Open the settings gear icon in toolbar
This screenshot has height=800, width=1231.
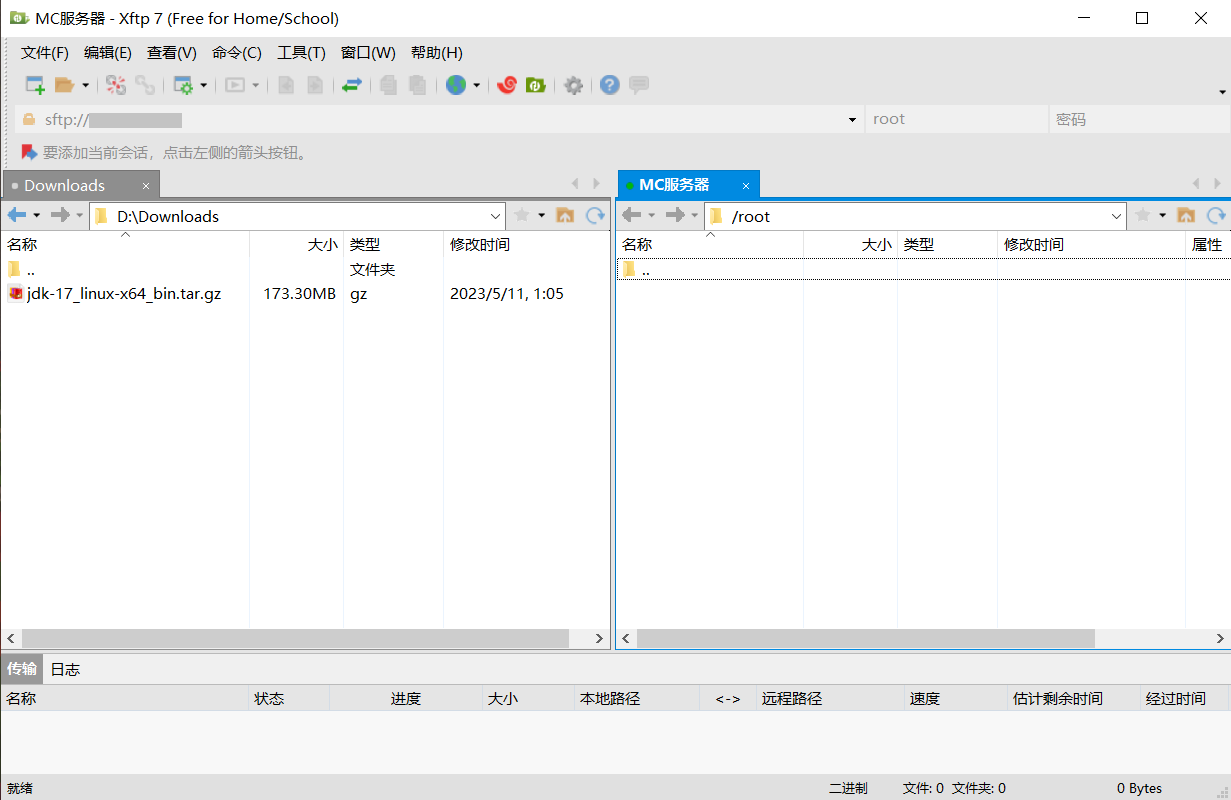573,86
